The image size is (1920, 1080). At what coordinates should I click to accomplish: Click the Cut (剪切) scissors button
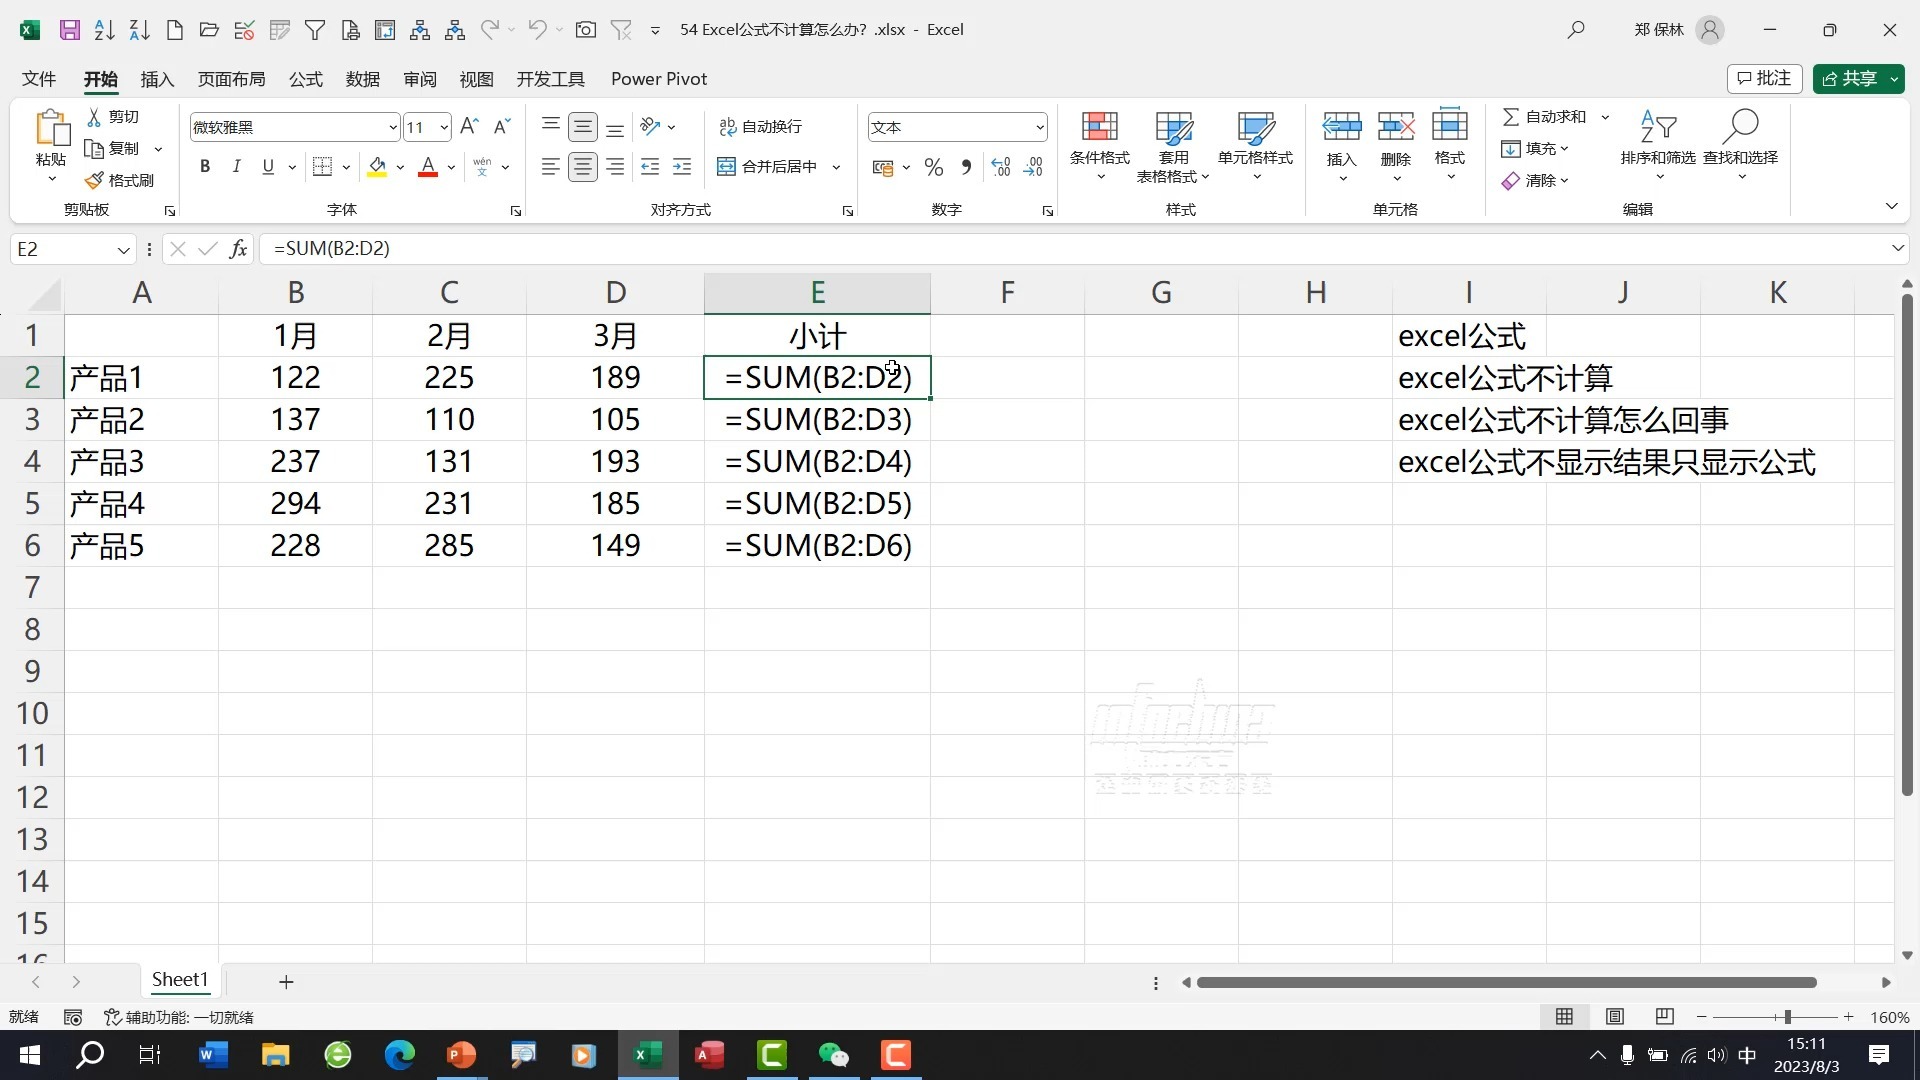click(113, 117)
